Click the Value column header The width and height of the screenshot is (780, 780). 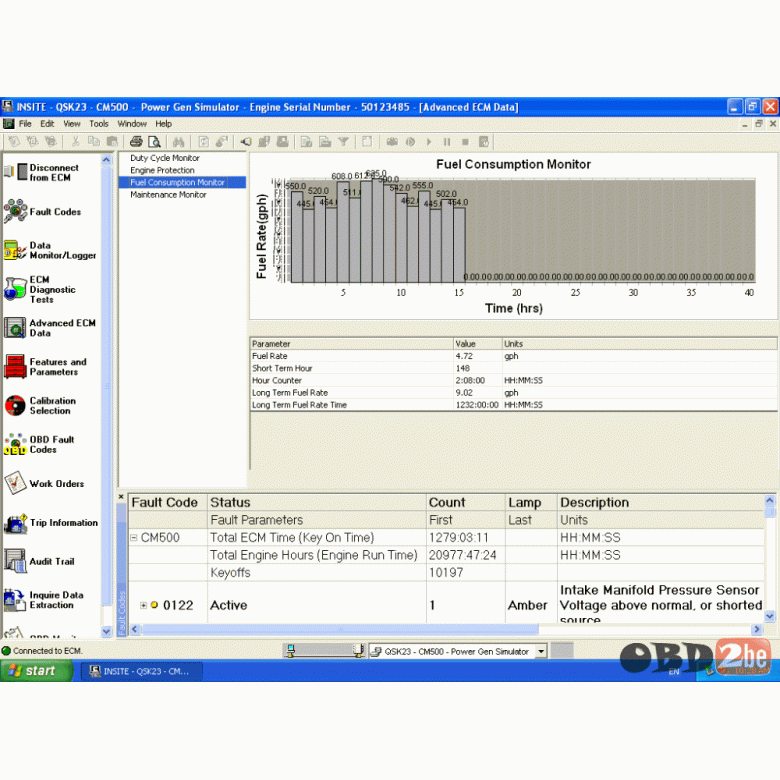tap(478, 344)
